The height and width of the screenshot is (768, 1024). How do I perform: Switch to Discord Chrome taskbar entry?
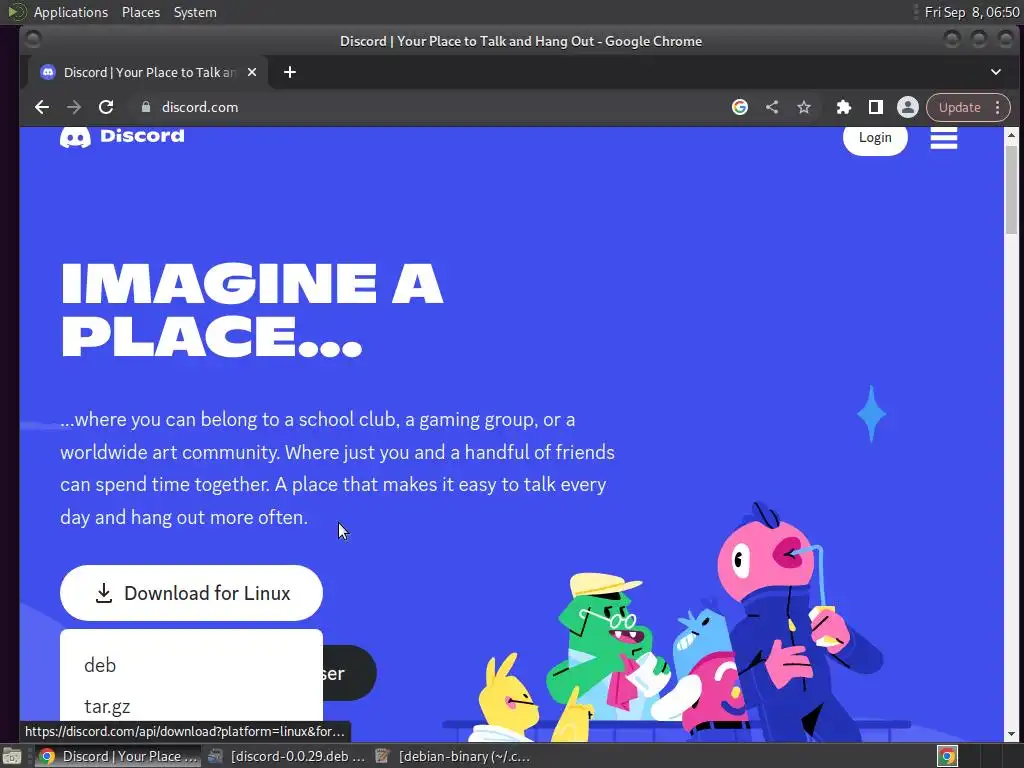[x=118, y=756]
